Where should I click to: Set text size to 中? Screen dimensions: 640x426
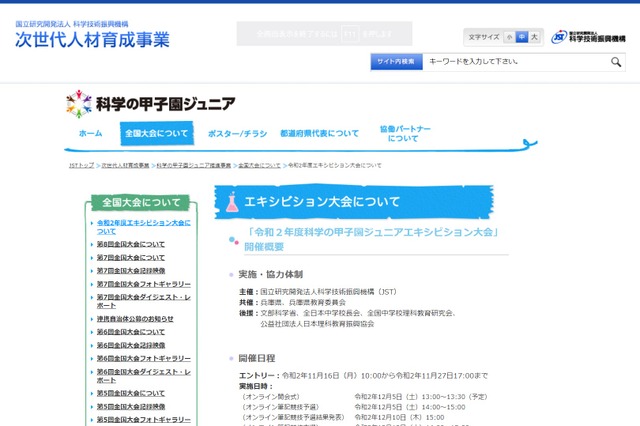click(x=522, y=37)
